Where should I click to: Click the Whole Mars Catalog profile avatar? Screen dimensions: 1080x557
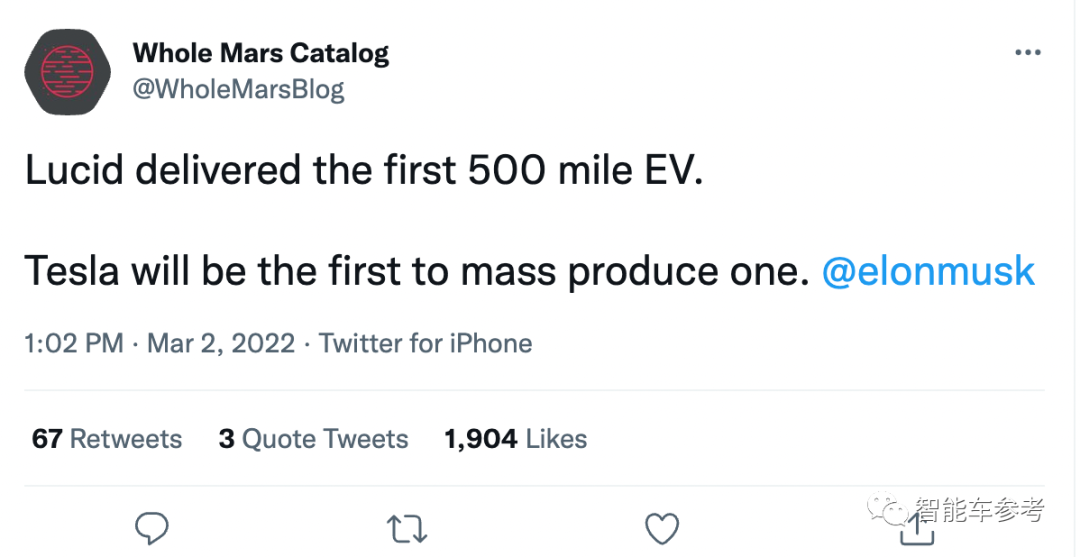pos(68,72)
